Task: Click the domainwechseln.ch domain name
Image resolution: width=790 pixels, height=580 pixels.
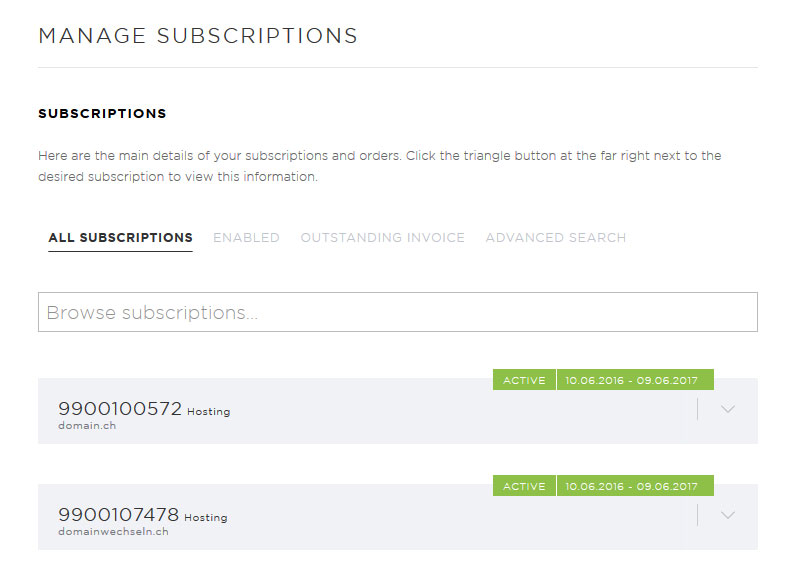Action: pos(113,531)
